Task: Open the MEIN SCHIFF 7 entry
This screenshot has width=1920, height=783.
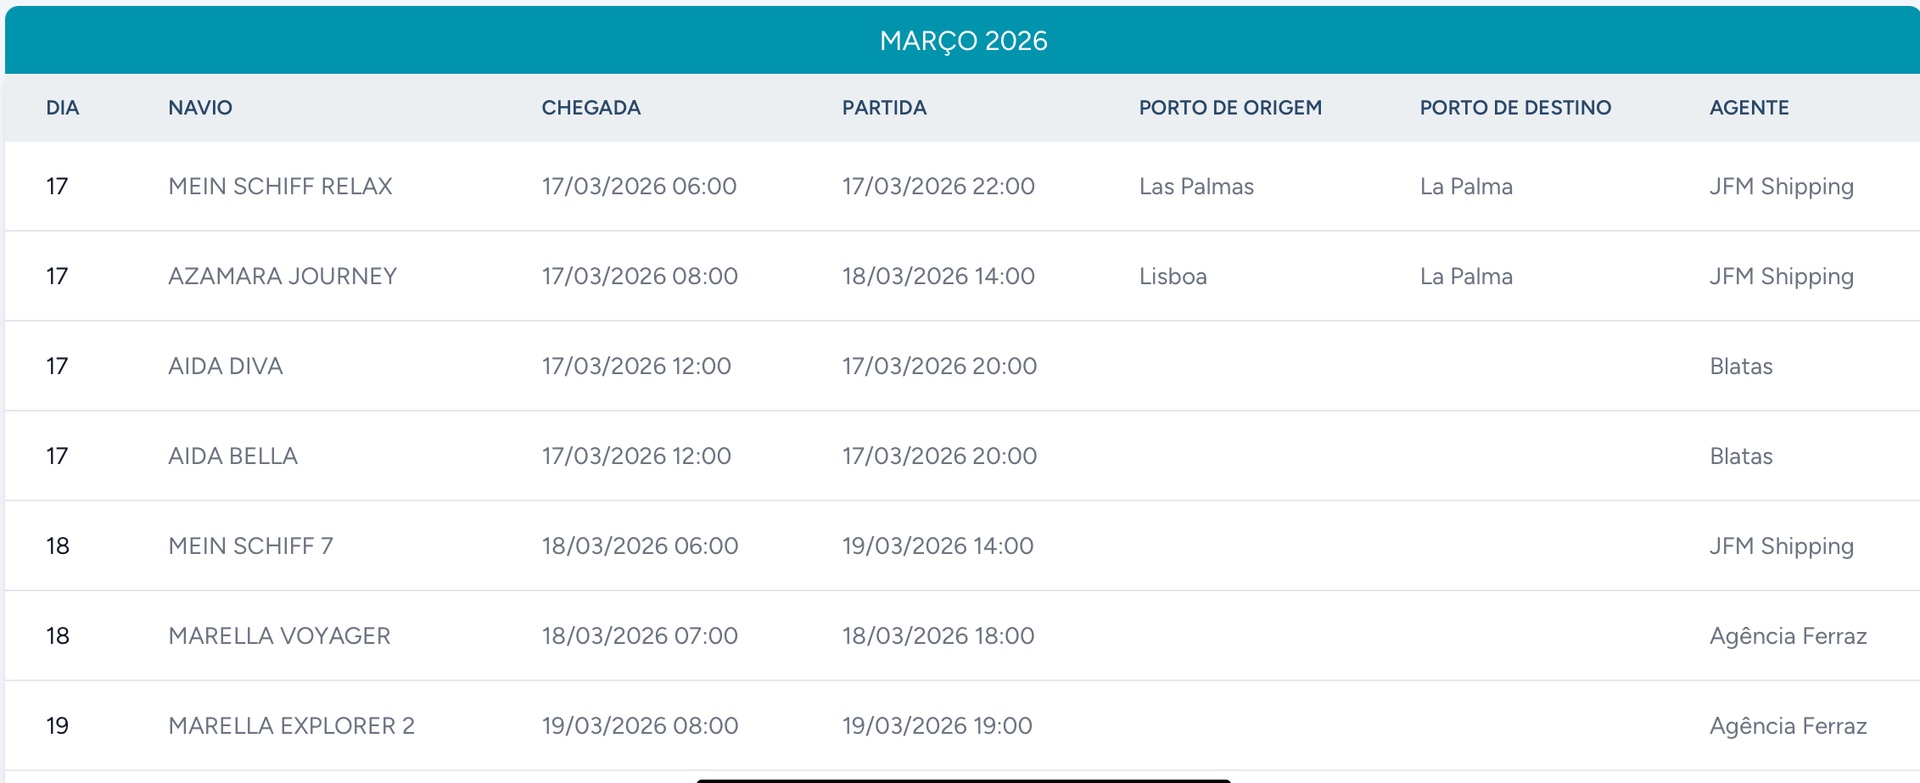Action: [x=250, y=546]
